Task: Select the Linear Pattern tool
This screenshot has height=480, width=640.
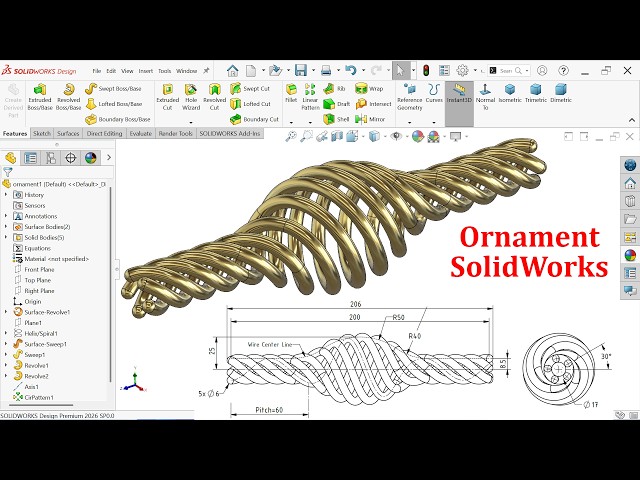Action: point(310,97)
